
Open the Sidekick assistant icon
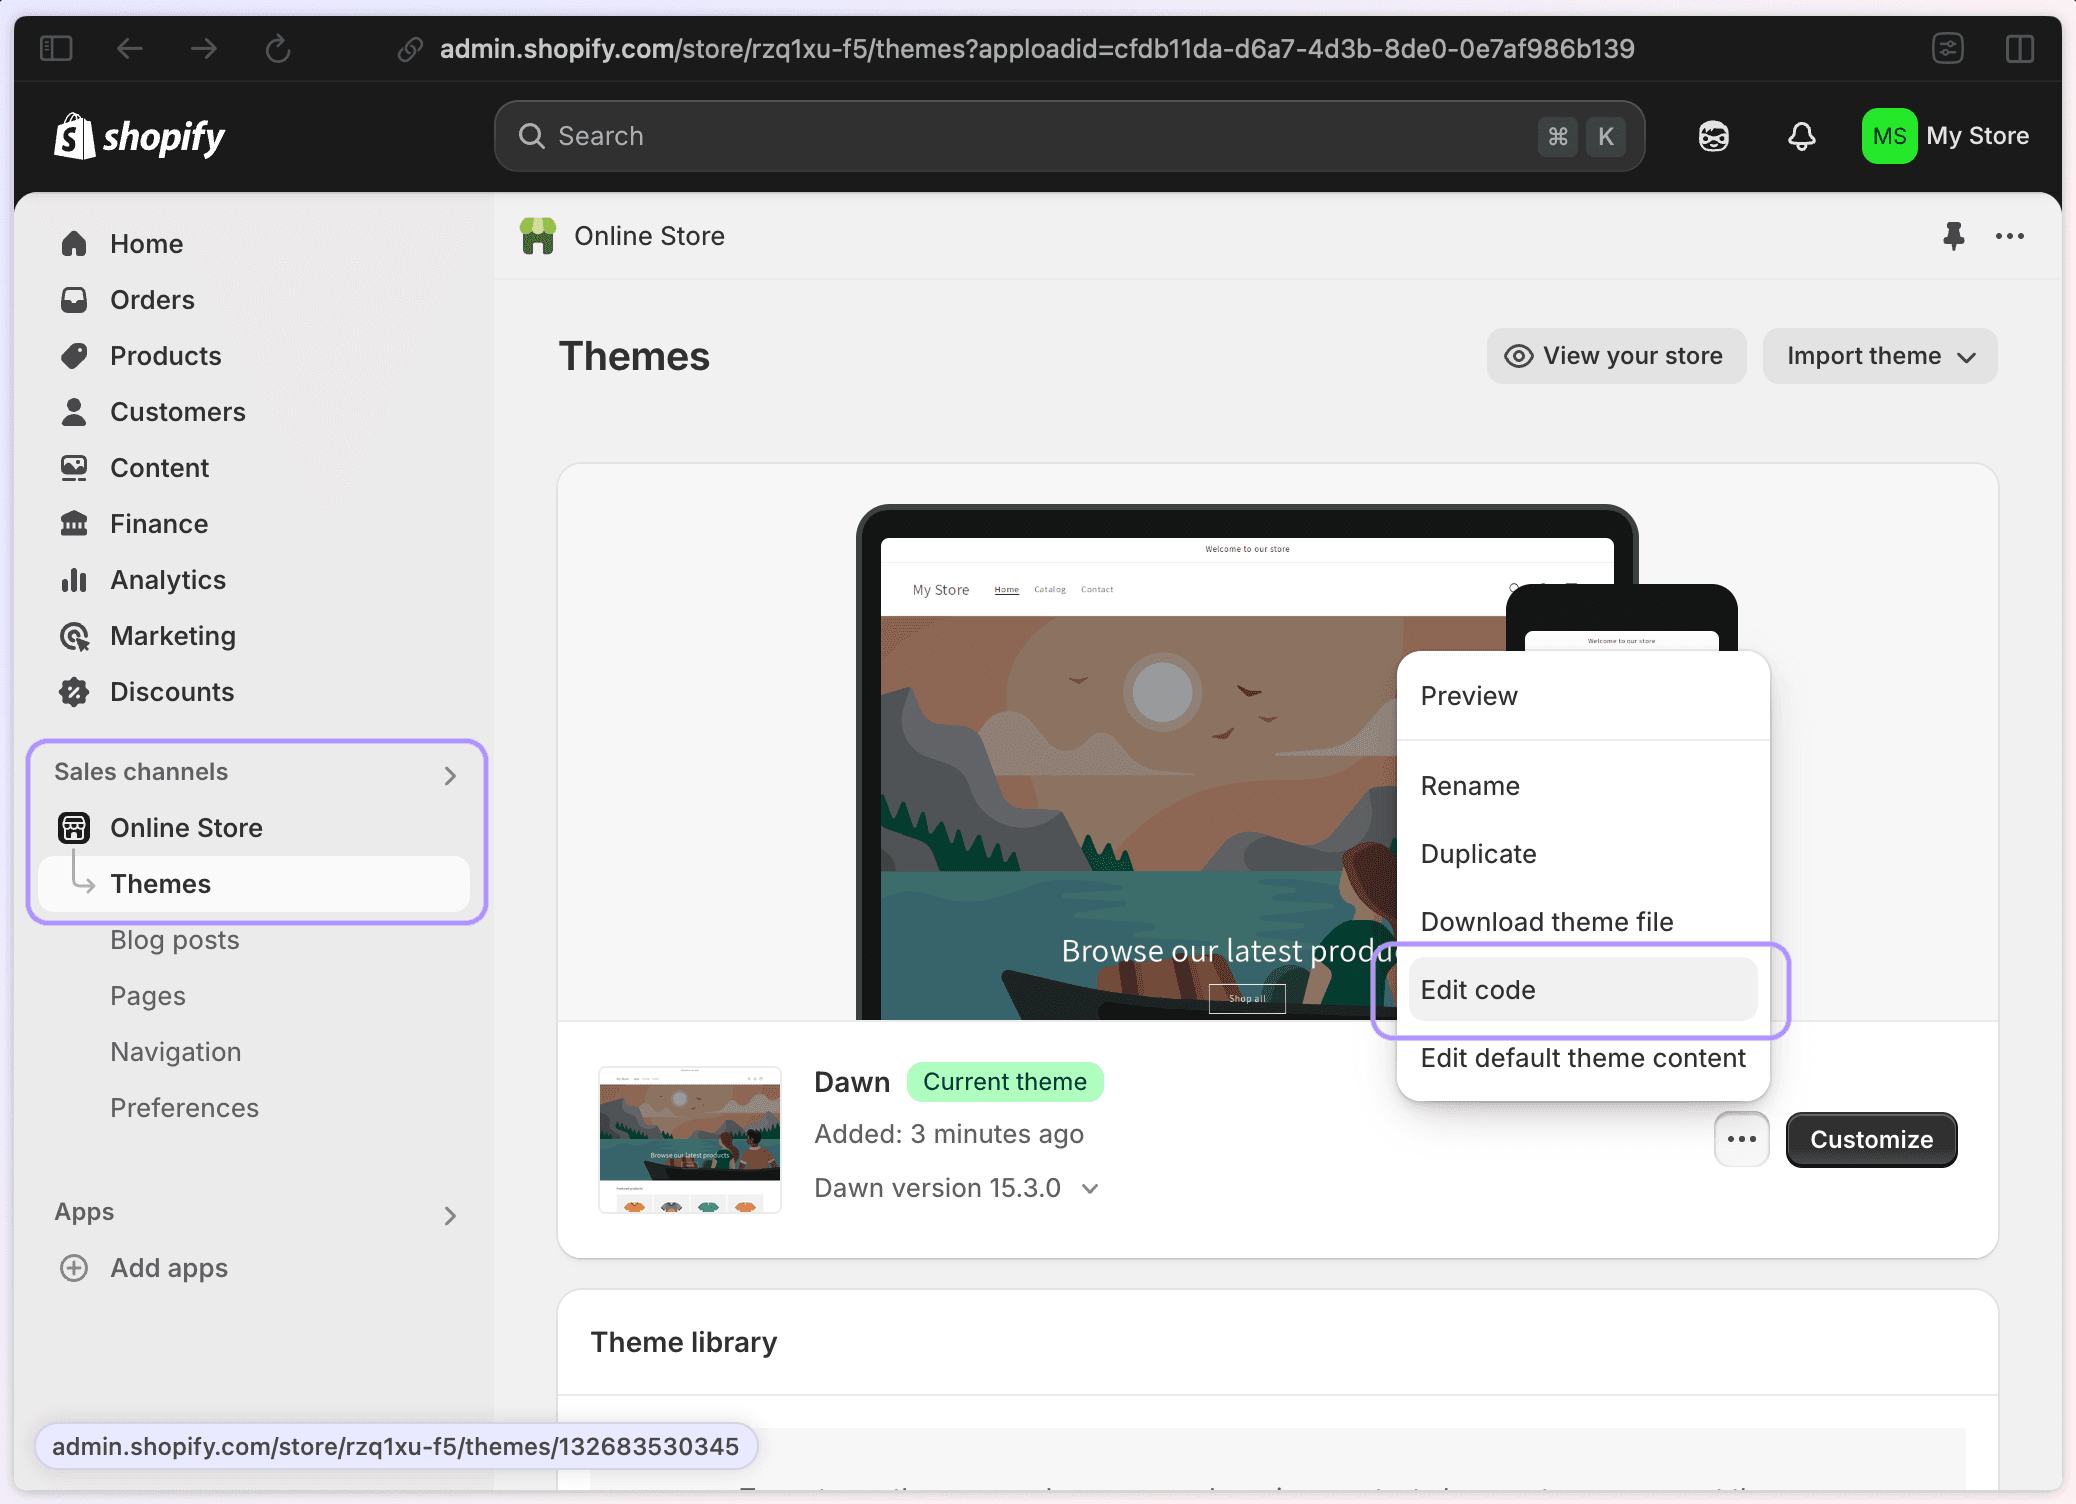click(1713, 136)
